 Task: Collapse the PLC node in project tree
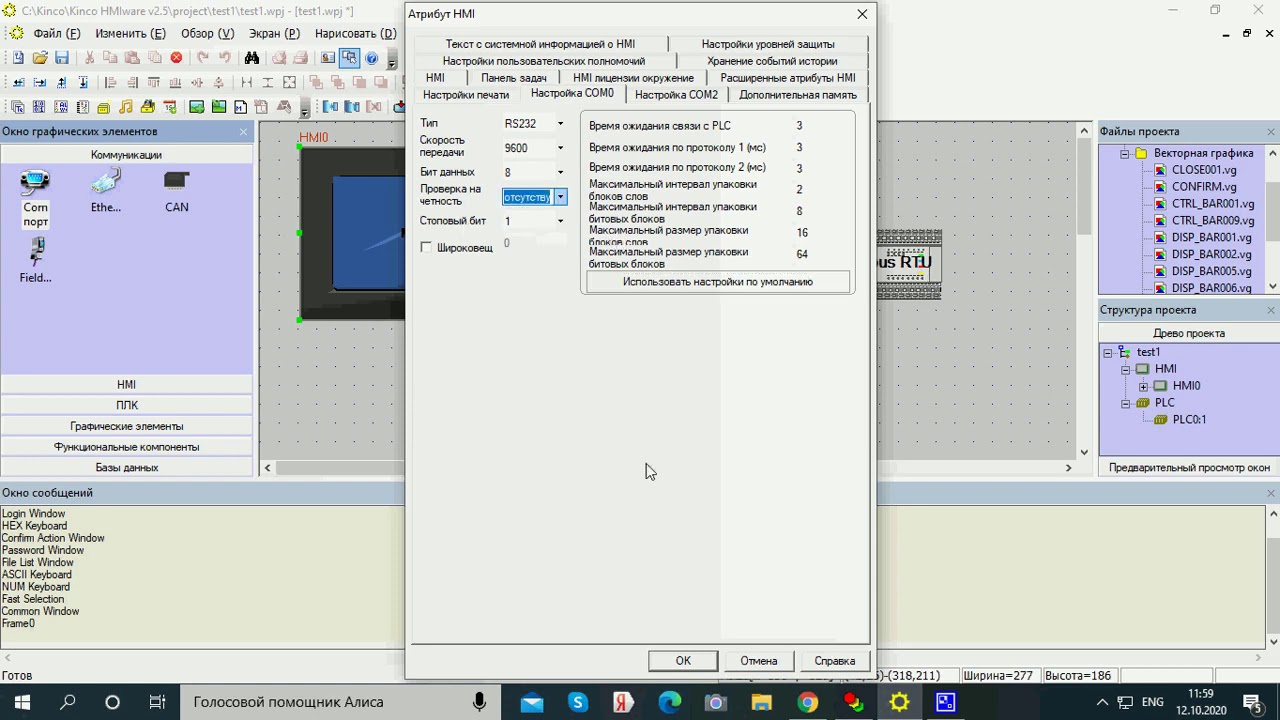point(1126,403)
